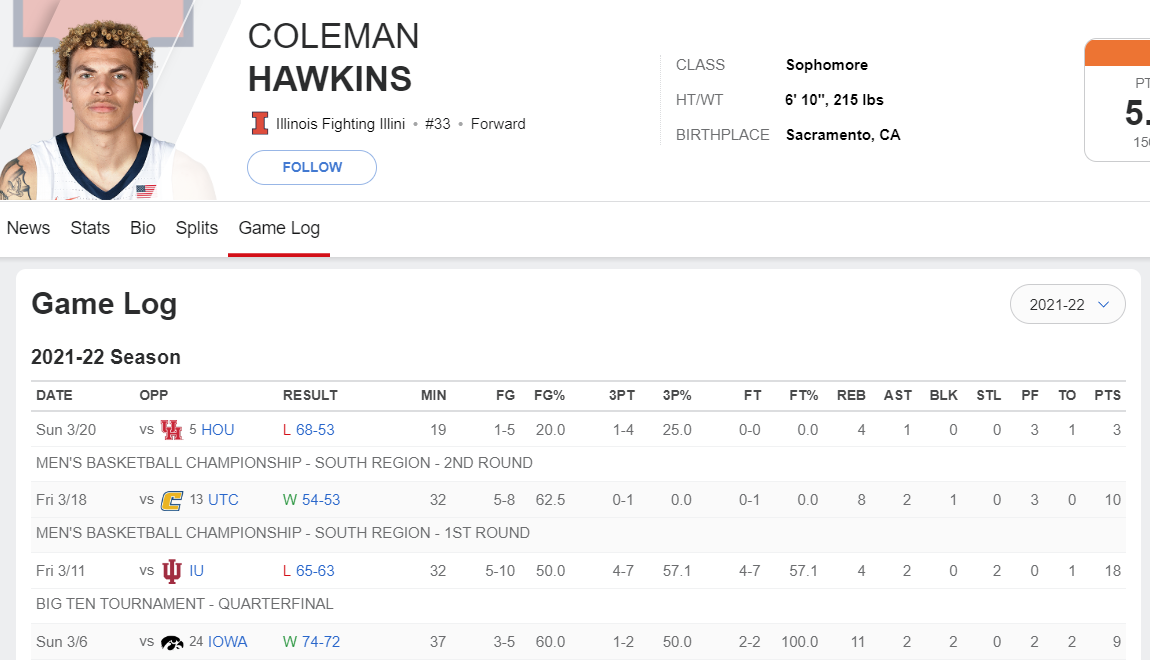Image resolution: width=1150 pixels, height=660 pixels.
Task: Switch to the News tab
Action: coord(28,228)
